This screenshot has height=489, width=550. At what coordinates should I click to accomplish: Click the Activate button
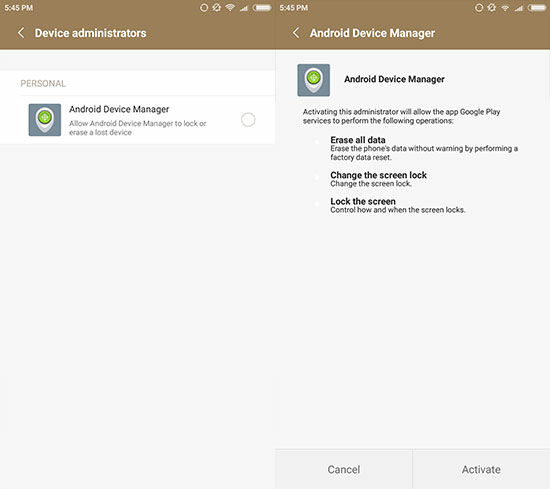click(481, 469)
